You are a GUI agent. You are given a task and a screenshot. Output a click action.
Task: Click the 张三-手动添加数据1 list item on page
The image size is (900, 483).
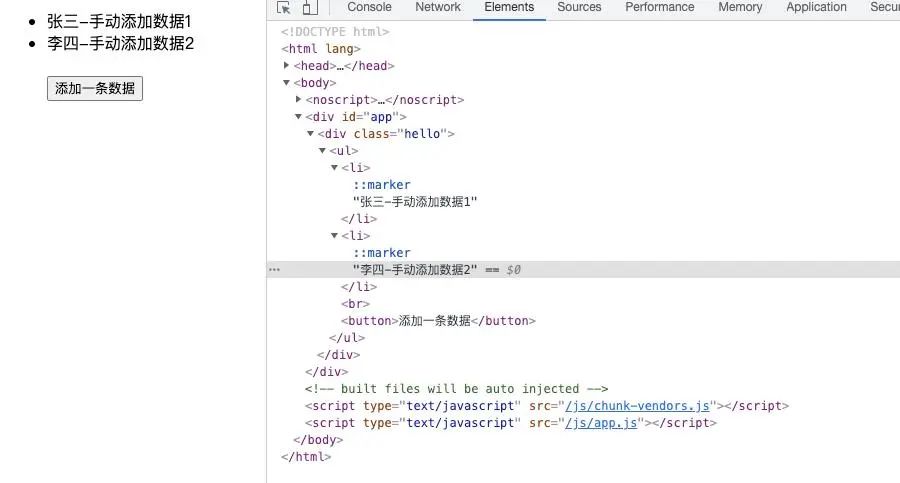click(x=119, y=22)
